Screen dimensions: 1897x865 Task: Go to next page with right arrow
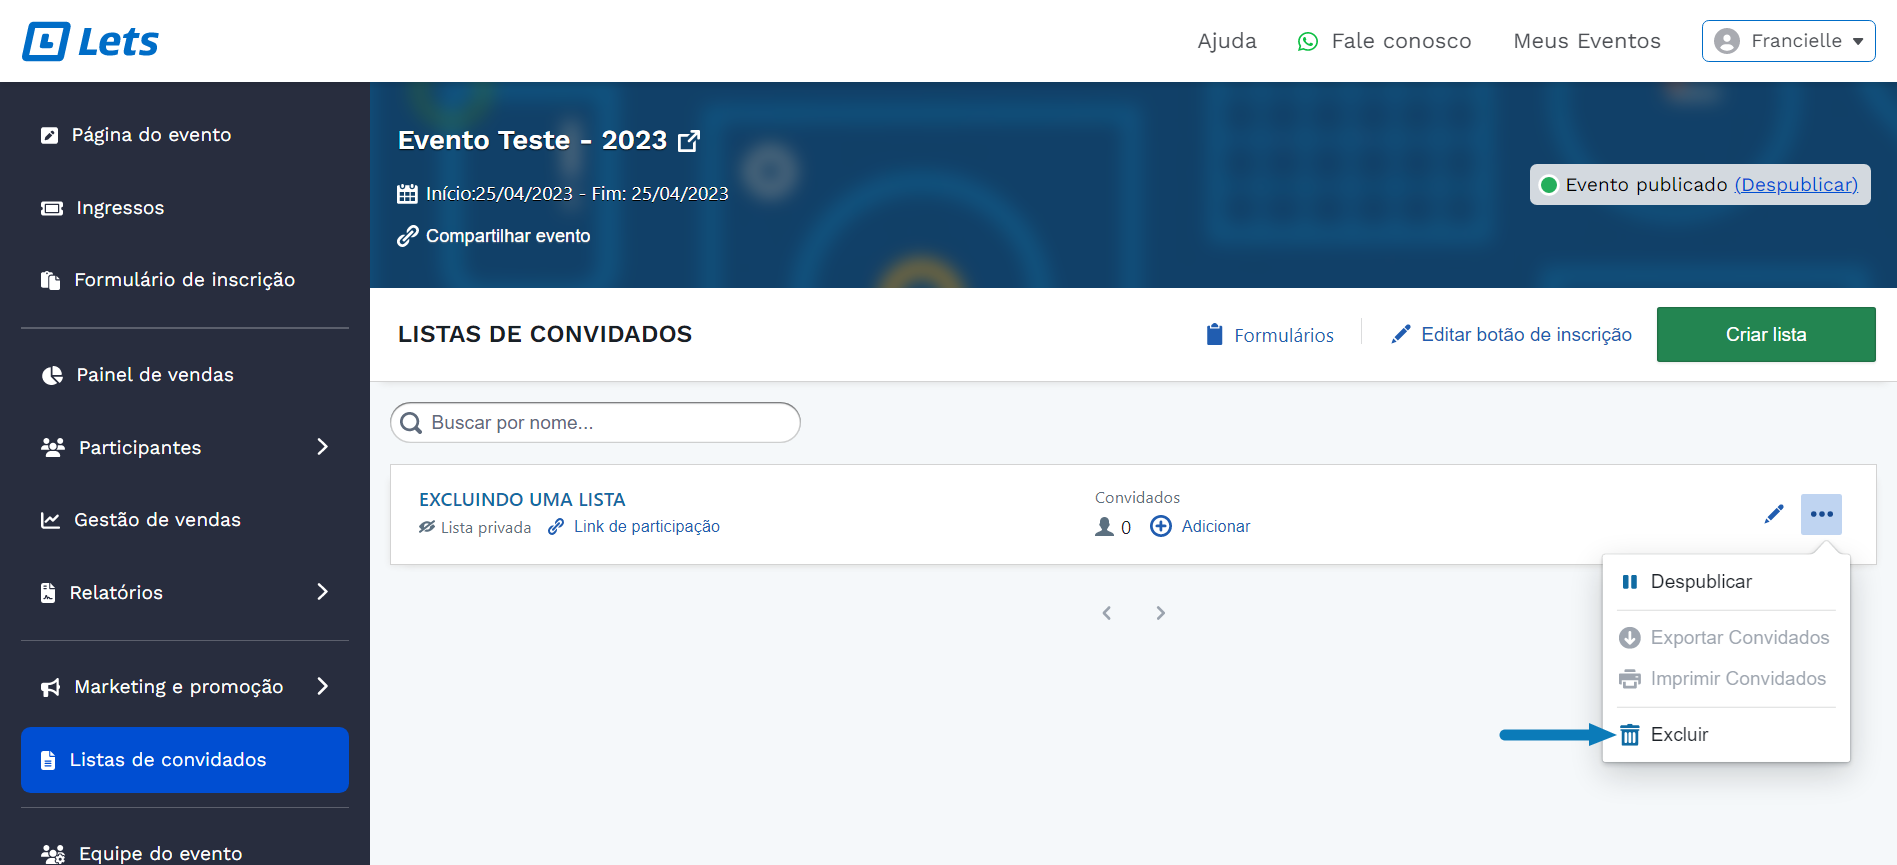[x=1160, y=613]
